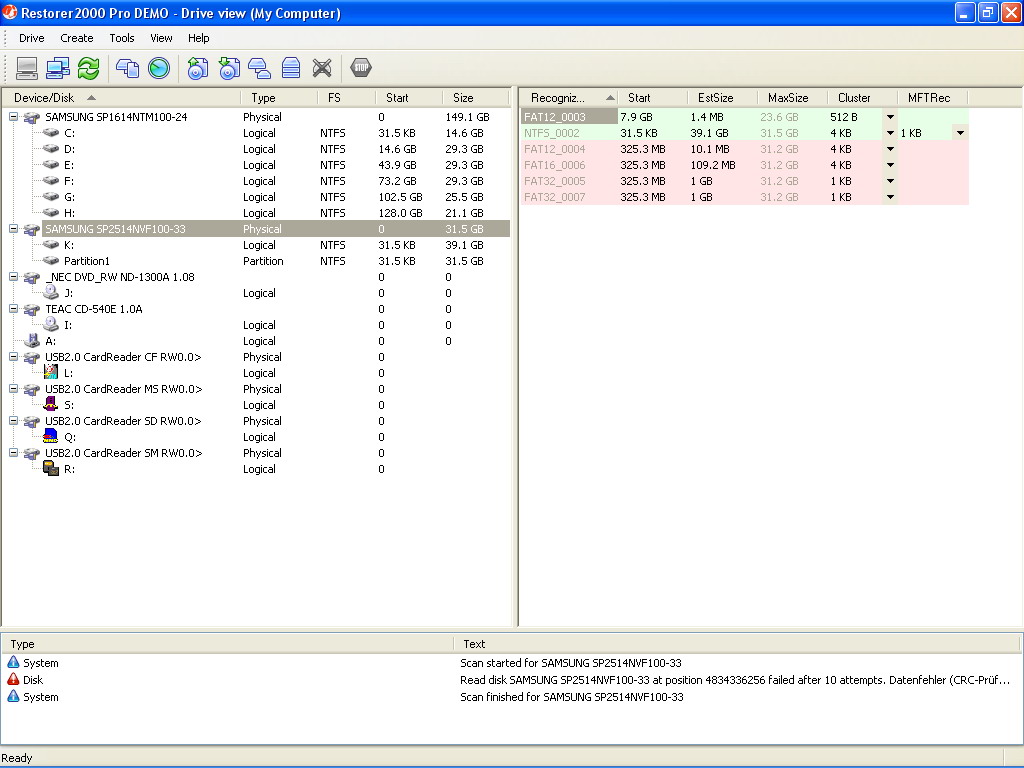
Task: Open the Drive menu
Action: [x=31, y=38]
